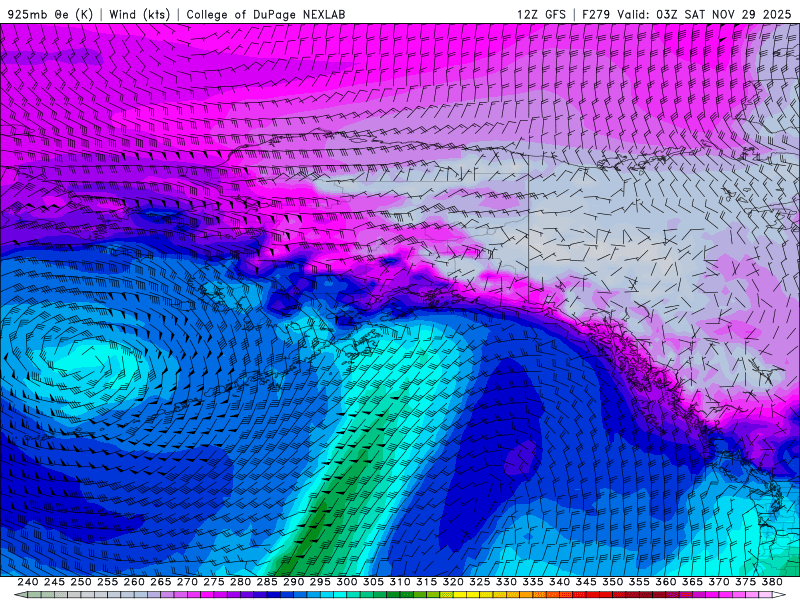Click the 365 colorbar value label
The width and height of the screenshot is (800, 600).
click(x=692, y=582)
